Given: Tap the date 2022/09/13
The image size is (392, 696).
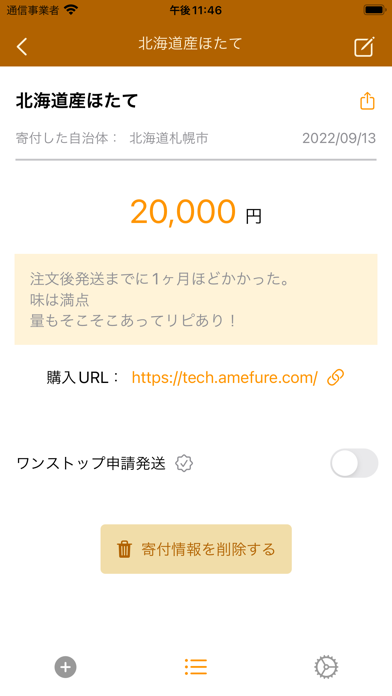Looking at the screenshot, I should tap(339, 138).
